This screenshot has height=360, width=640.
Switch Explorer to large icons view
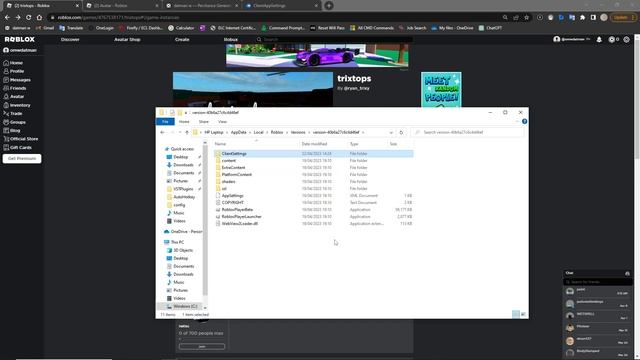coord(523,314)
